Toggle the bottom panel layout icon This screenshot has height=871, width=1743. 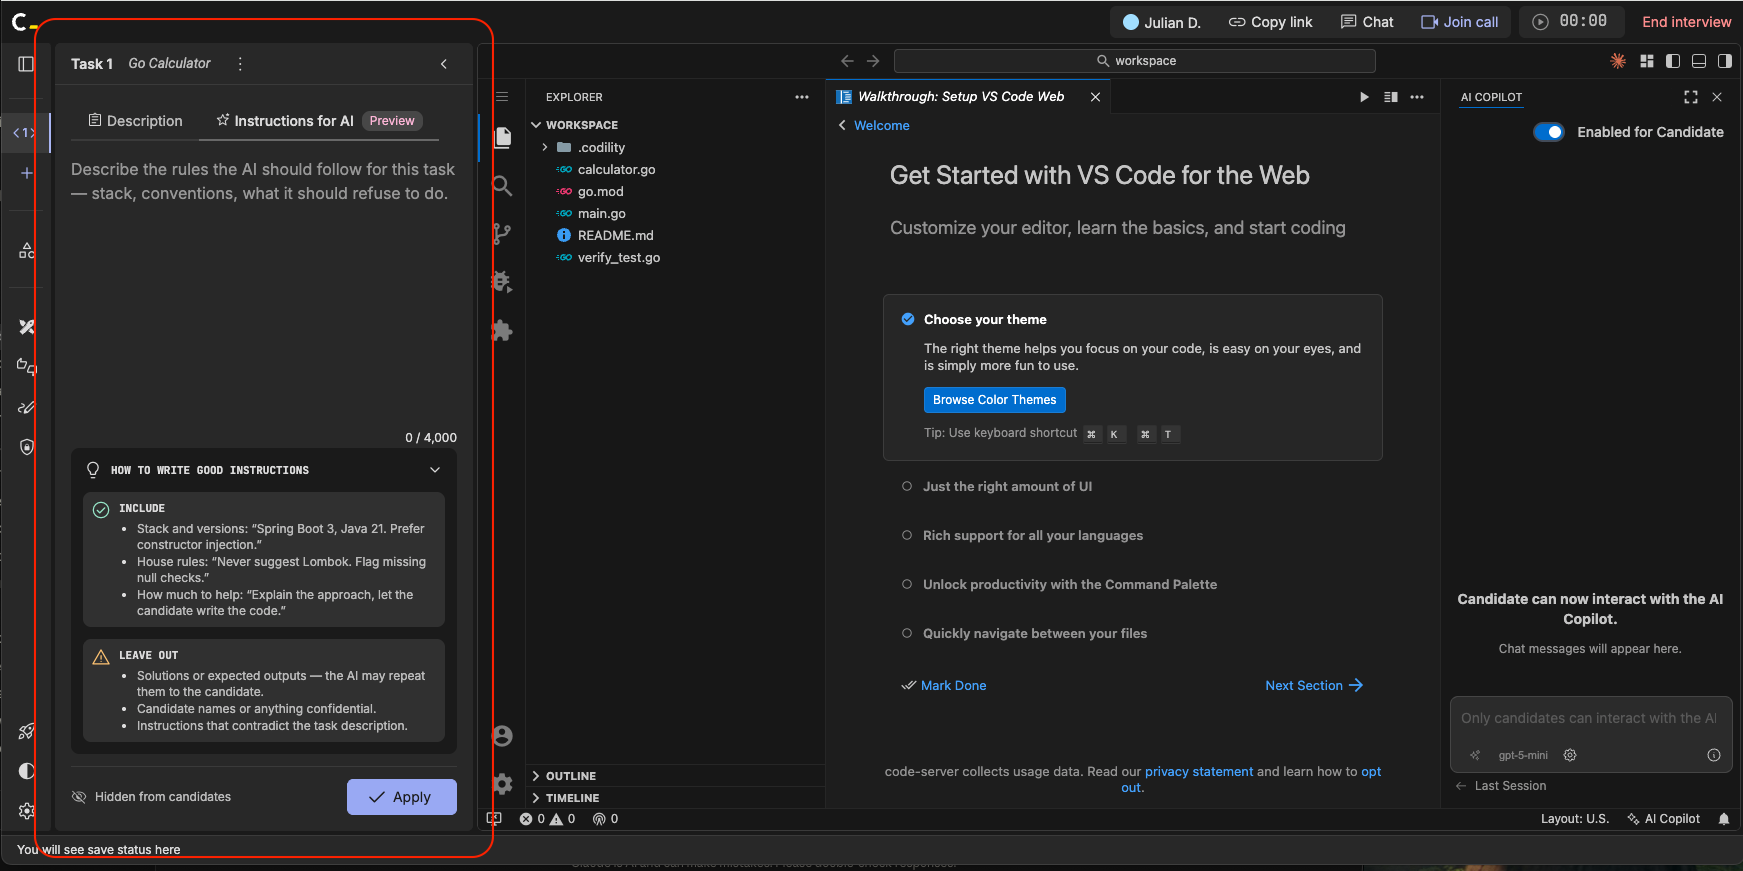[1699, 61]
